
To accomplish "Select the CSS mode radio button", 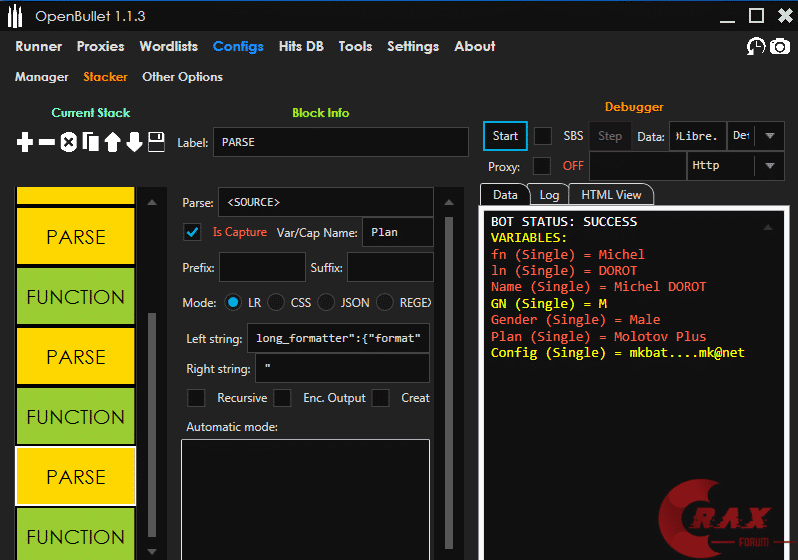I will point(275,302).
